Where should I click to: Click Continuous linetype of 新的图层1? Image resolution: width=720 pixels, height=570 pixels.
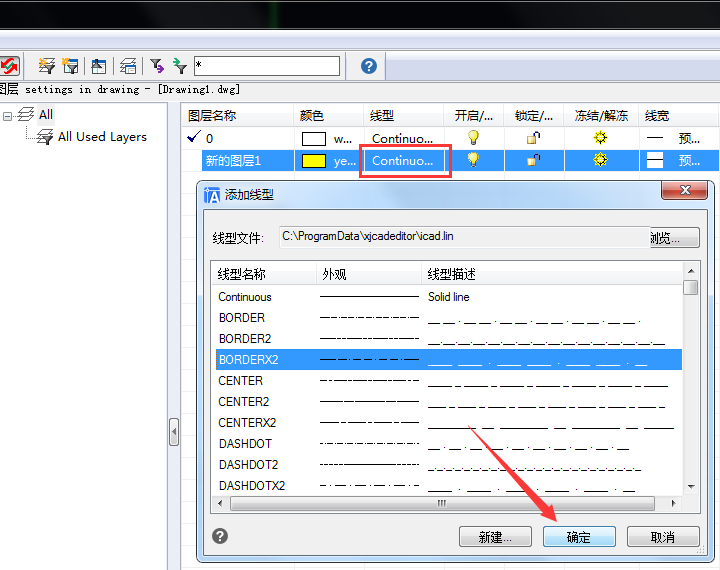tap(402, 161)
